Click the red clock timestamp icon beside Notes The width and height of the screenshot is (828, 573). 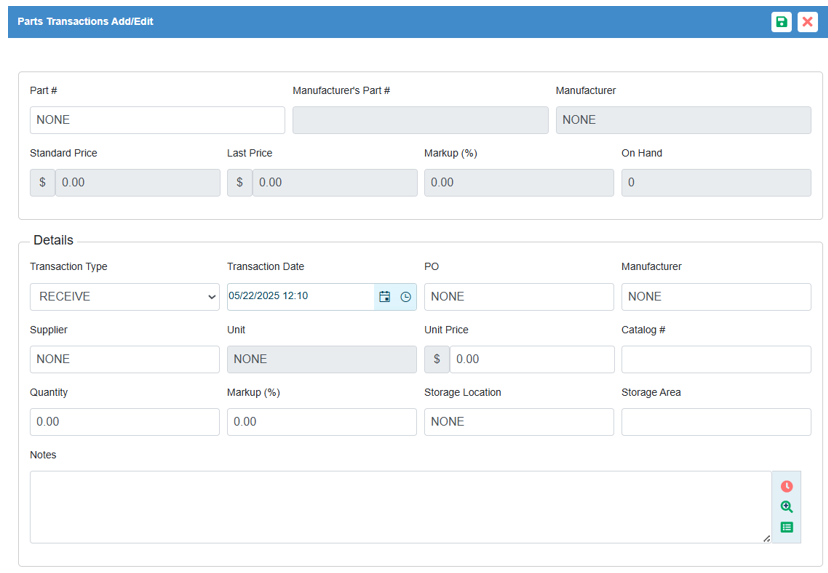(786, 486)
